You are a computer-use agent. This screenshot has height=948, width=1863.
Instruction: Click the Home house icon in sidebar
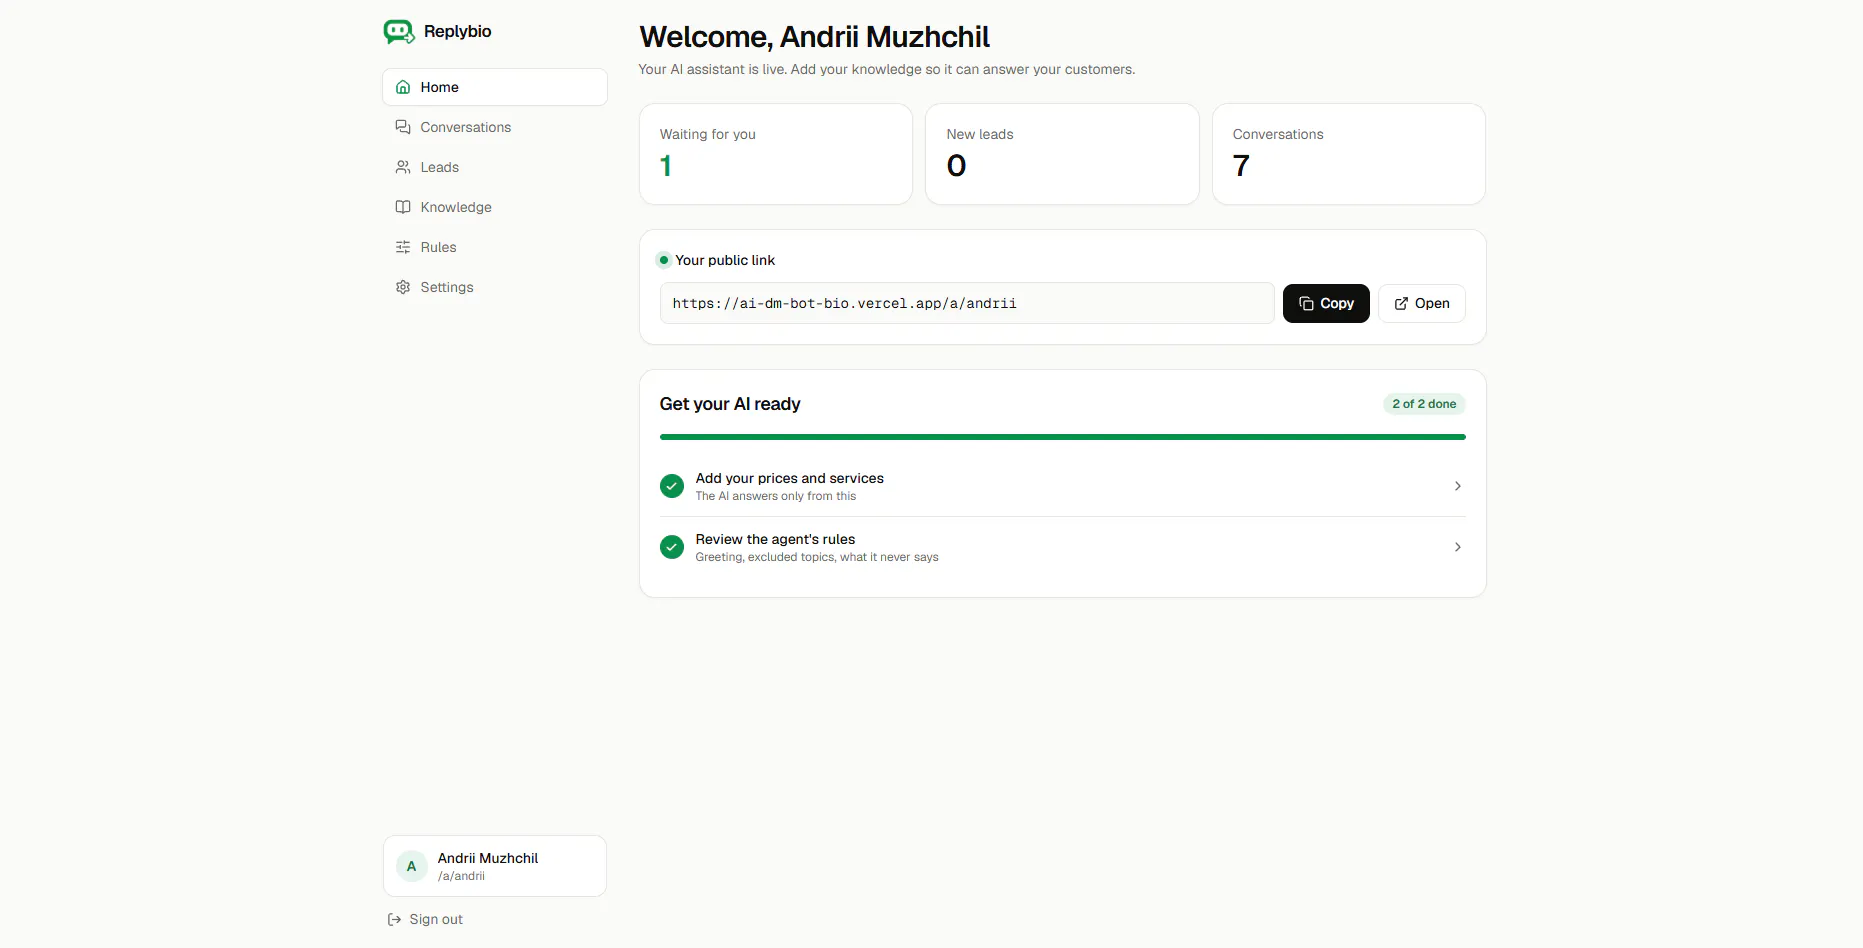click(x=403, y=87)
